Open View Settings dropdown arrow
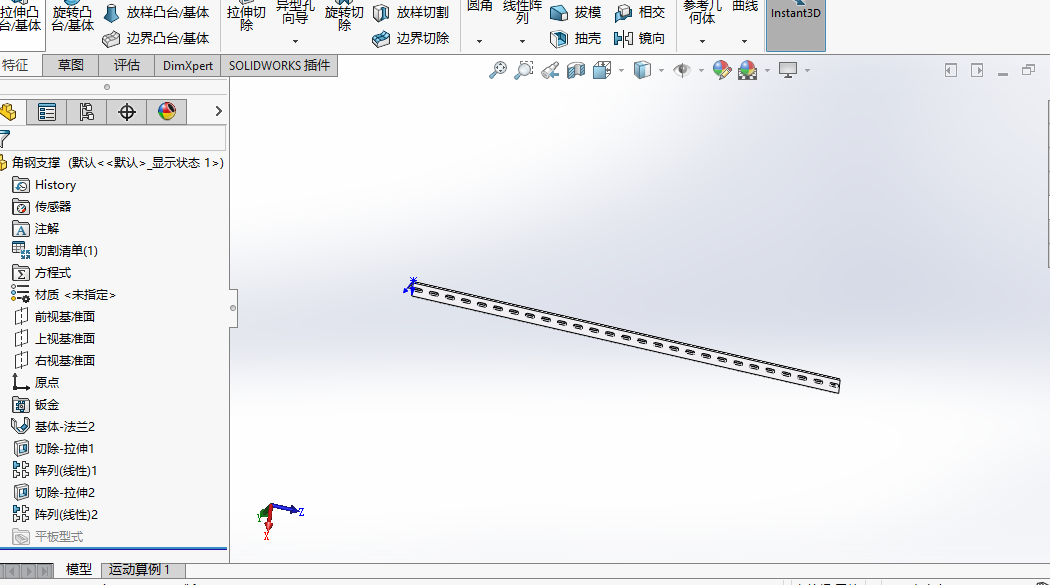This screenshot has height=585, width=1050. click(x=808, y=70)
